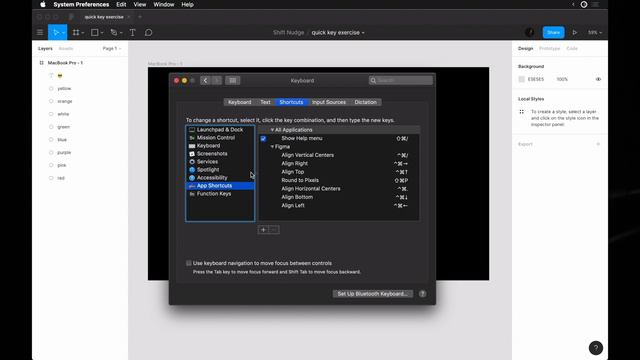Click the Present play icon
This screenshot has height=360, width=640.
[575, 32]
